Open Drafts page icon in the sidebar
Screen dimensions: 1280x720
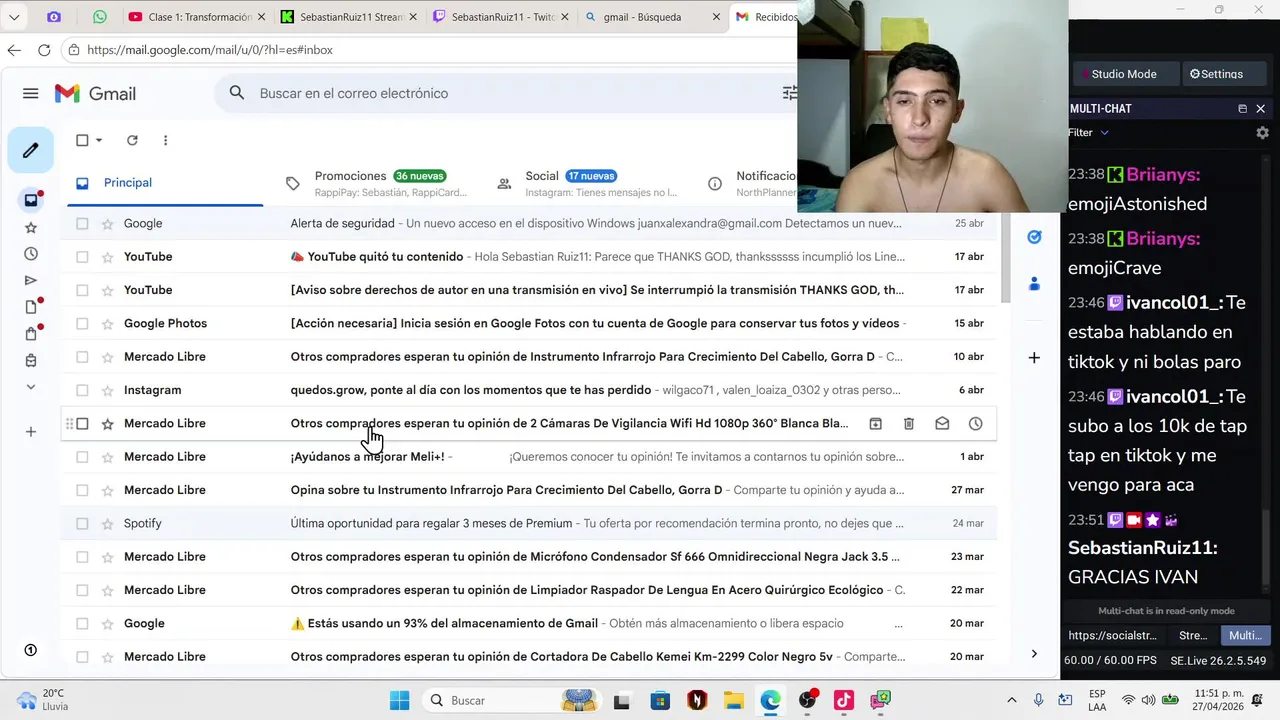31,307
